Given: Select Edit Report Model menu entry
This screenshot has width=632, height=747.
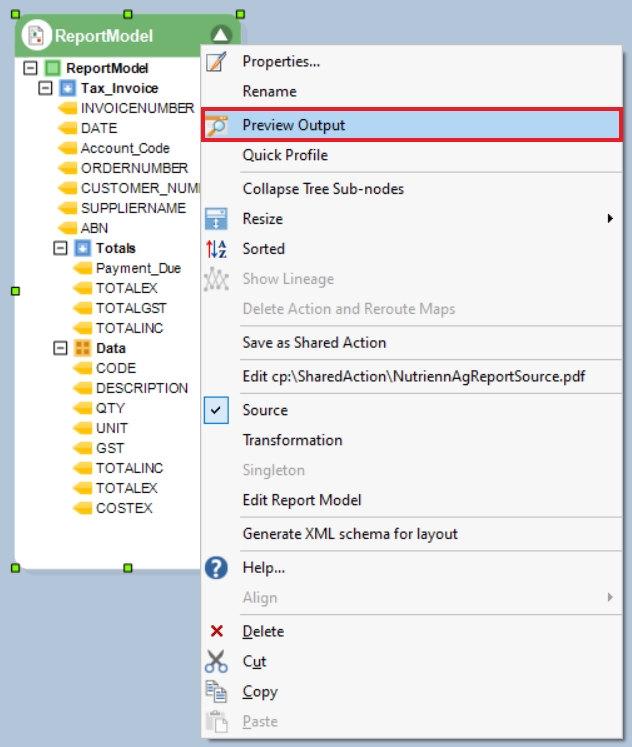Looking at the screenshot, I should [x=302, y=500].
